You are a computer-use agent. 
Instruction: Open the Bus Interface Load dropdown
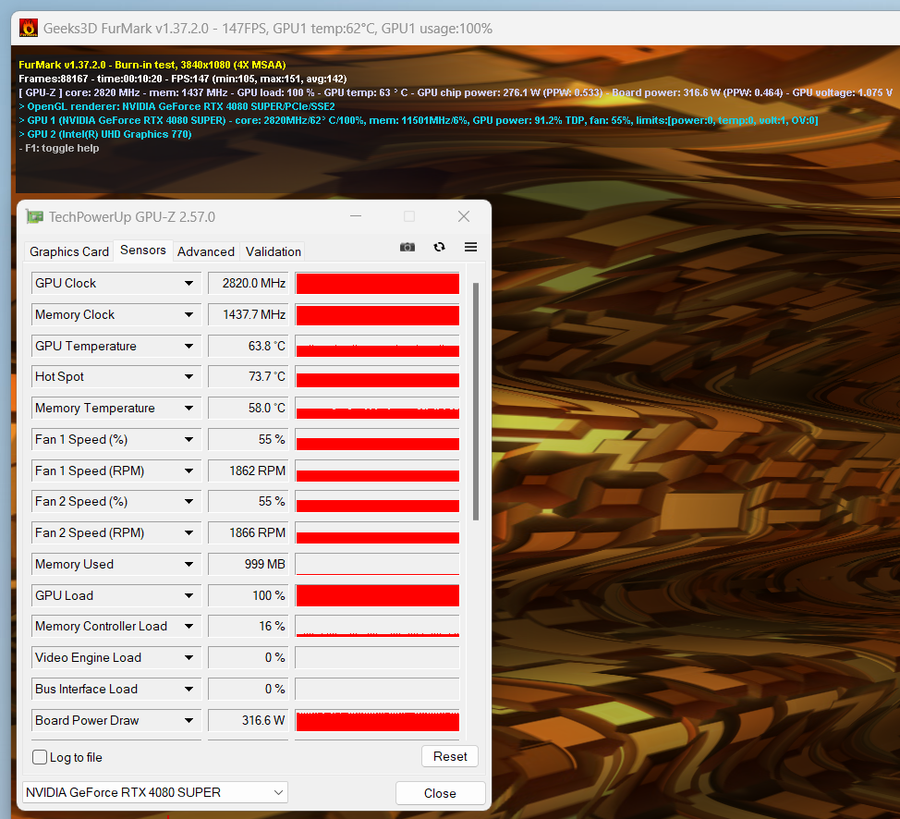188,689
